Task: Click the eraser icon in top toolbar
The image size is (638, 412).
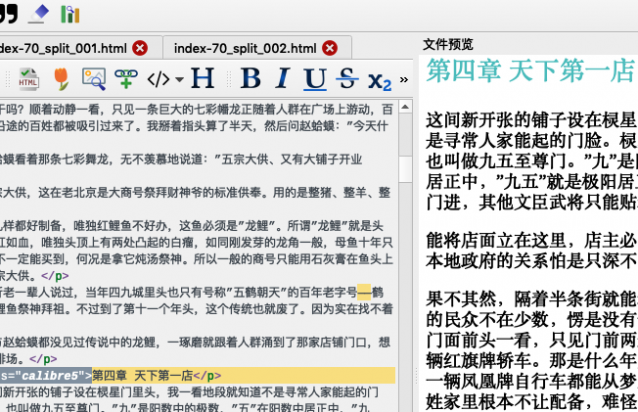Action: click(x=39, y=13)
